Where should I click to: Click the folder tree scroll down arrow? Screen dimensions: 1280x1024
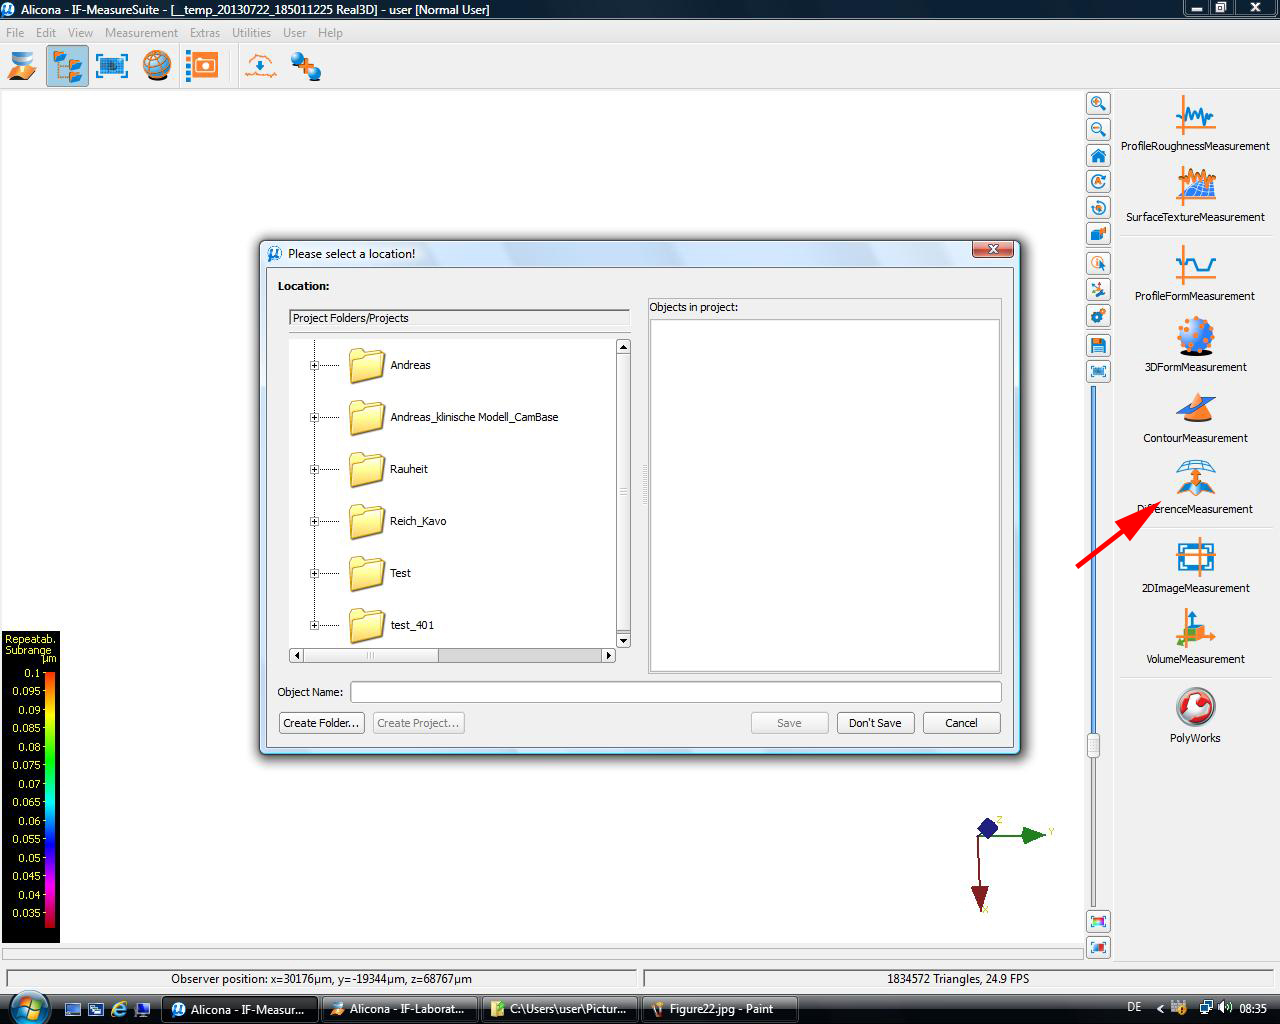[623, 640]
